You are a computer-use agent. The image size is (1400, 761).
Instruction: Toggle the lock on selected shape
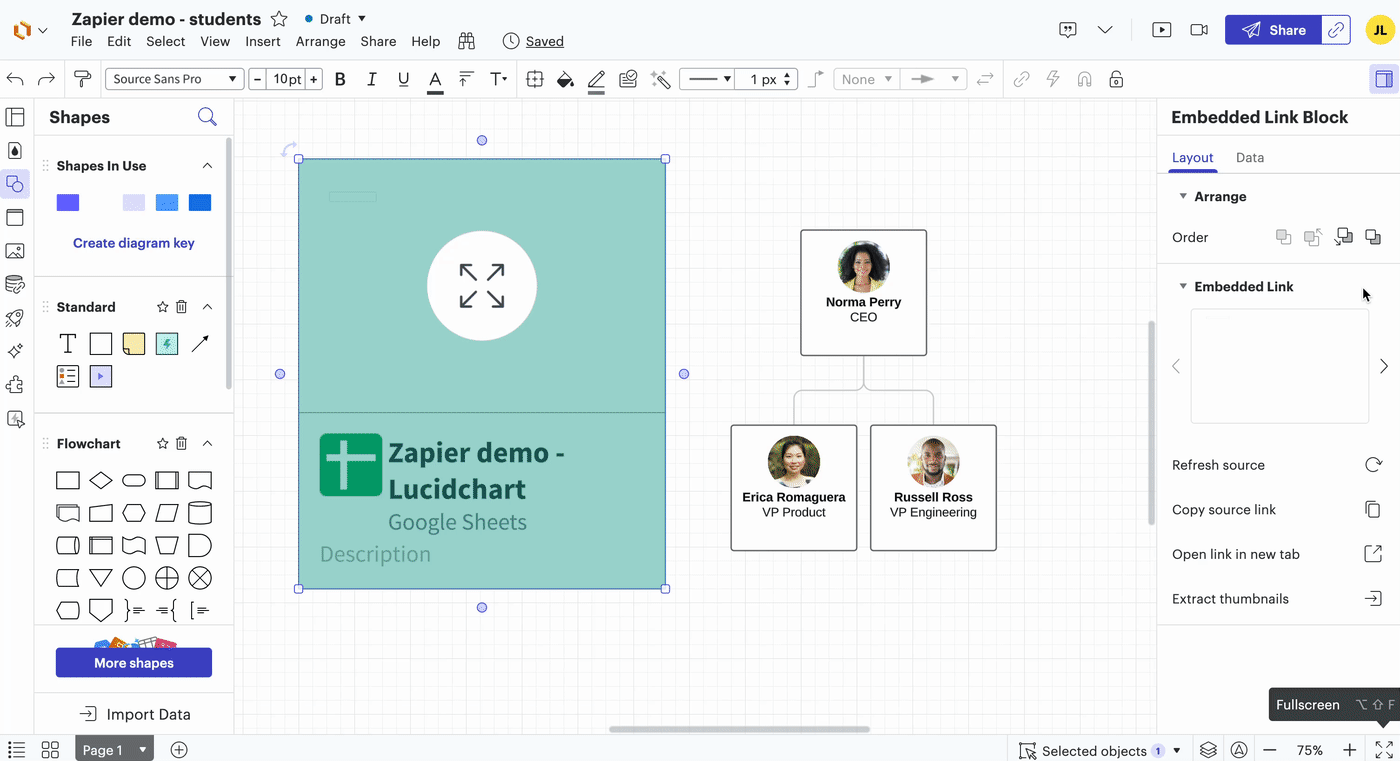pyautogui.click(x=1116, y=79)
